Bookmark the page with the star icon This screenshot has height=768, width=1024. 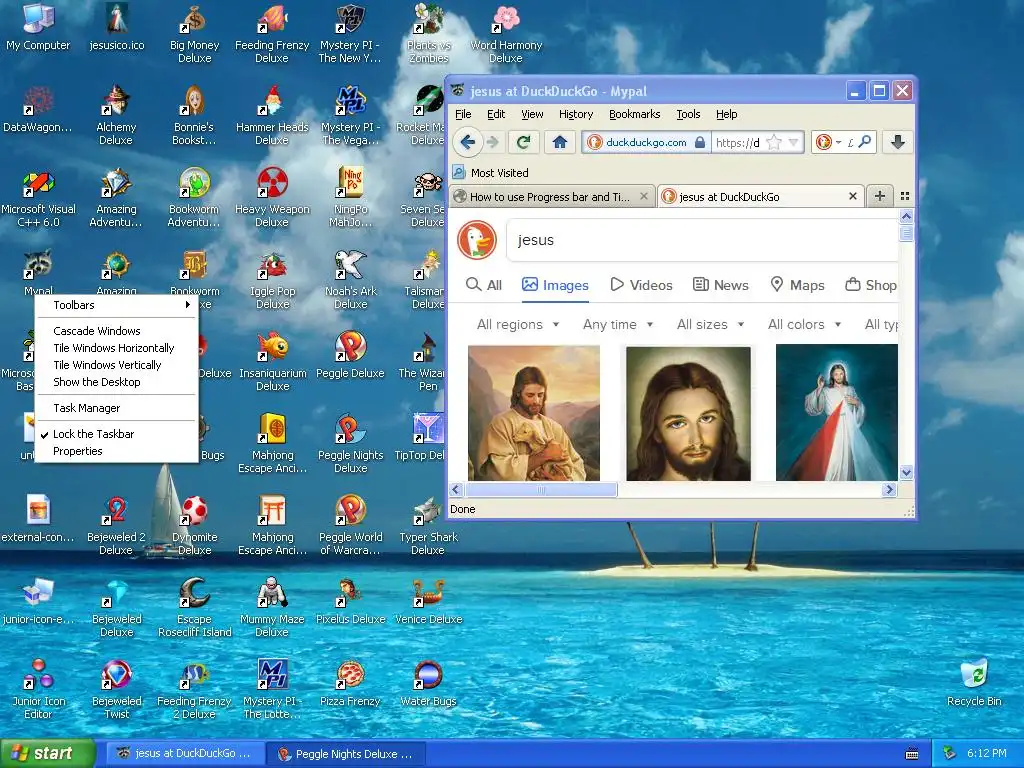pyautogui.click(x=774, y=142)
